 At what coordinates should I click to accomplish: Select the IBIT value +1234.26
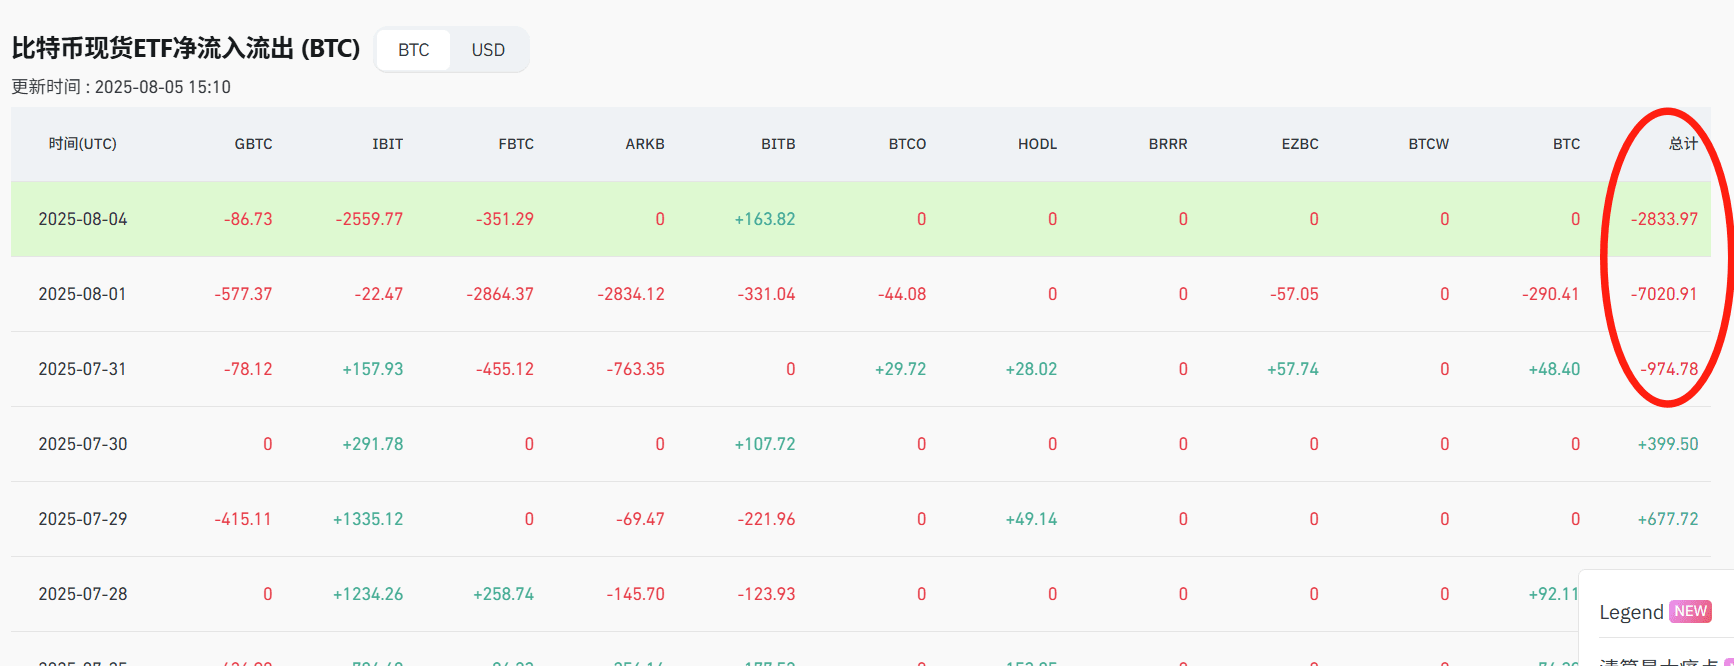coord(368,594)
